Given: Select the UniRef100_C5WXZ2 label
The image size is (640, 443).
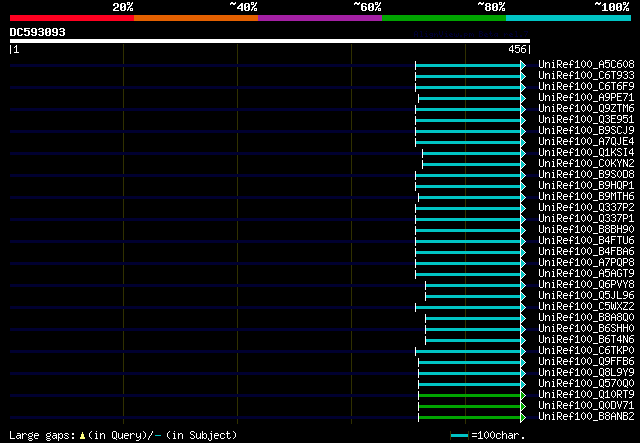Looking at the screenshot, I should point(586,307).
